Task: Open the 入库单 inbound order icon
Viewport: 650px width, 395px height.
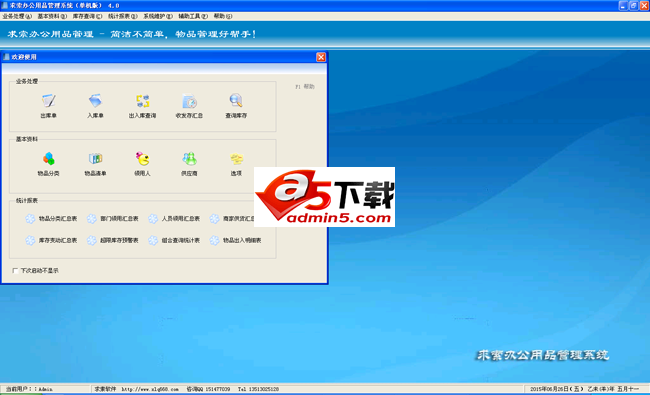Action: (x=95, y=101)
